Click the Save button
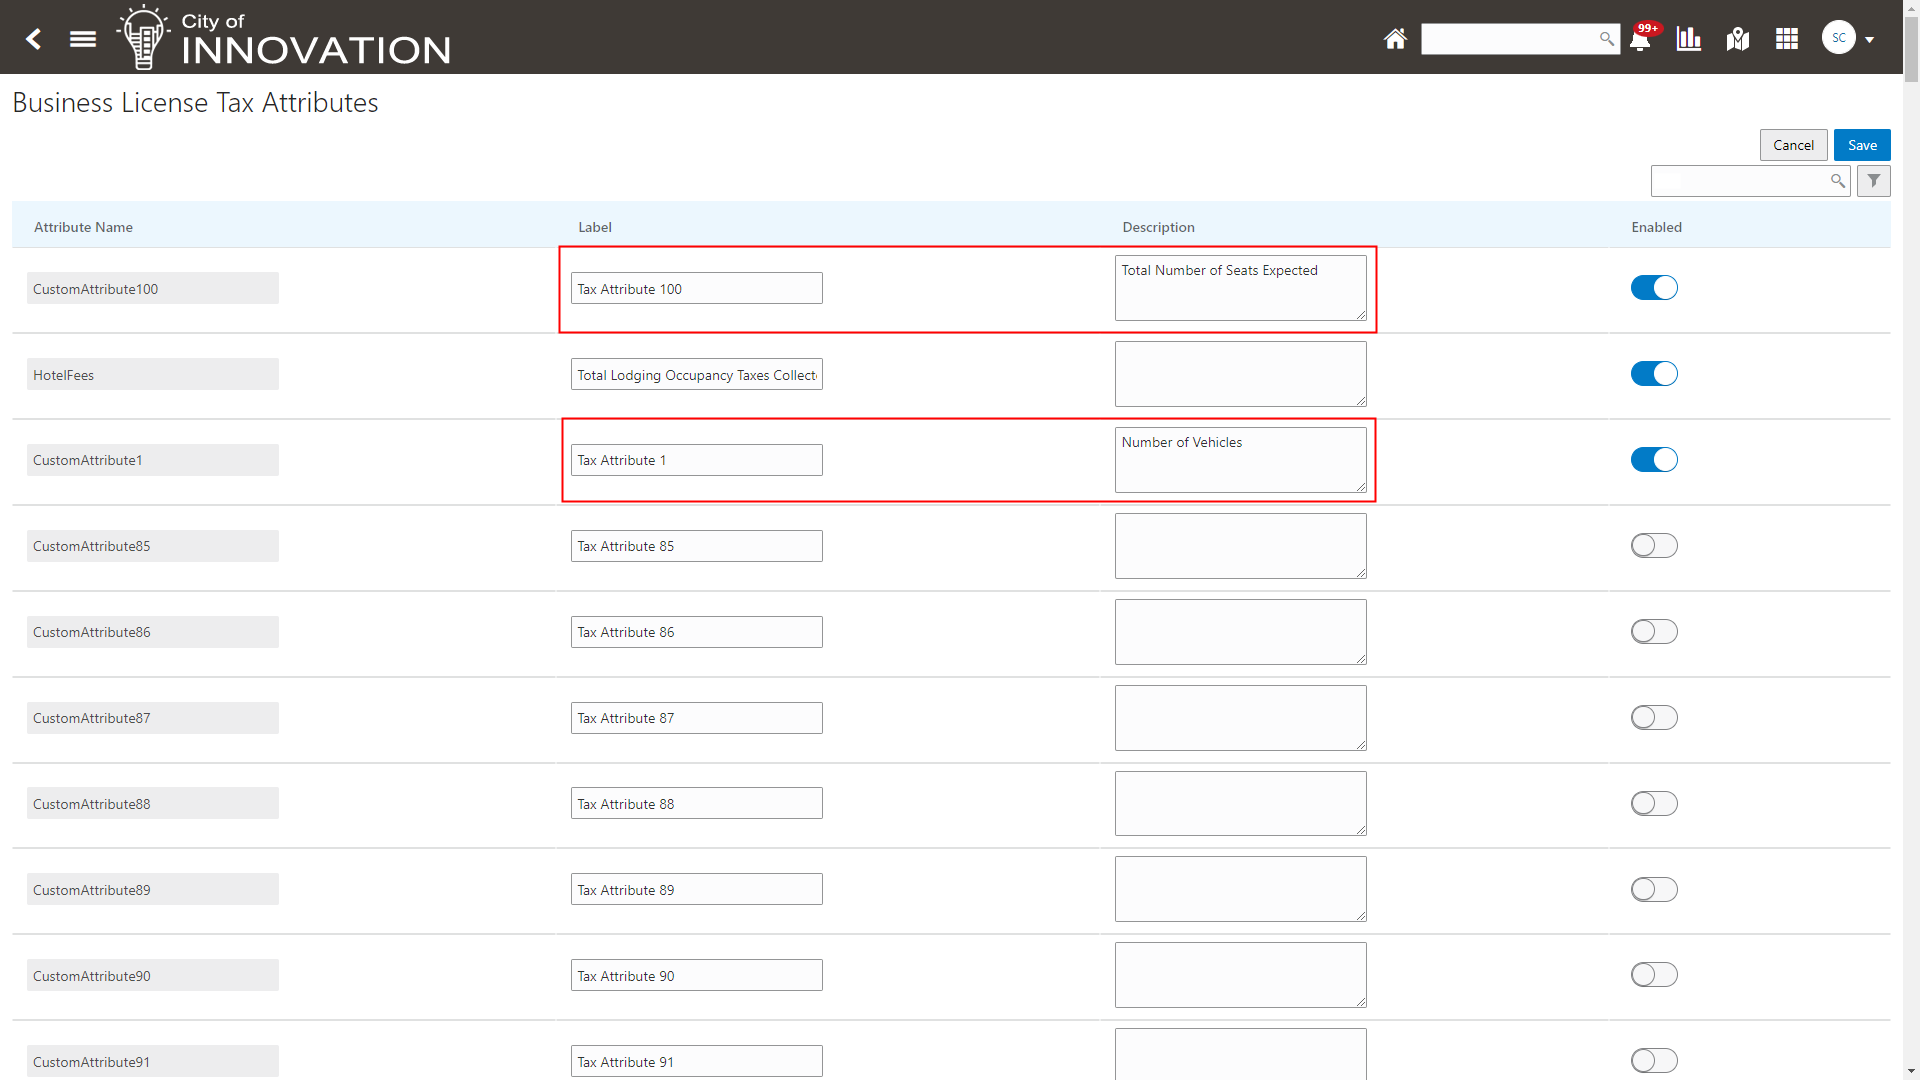This screenshot has width=1920, height=1080. pyautogui.click(x=1862, y=145)
